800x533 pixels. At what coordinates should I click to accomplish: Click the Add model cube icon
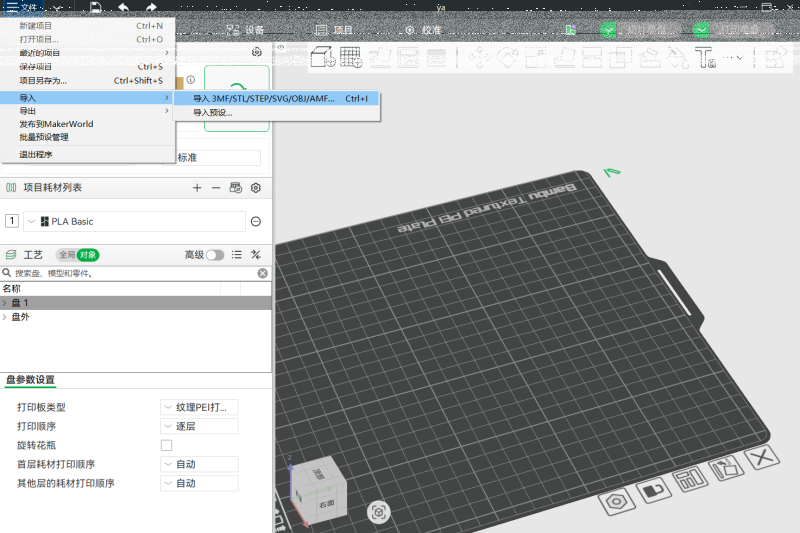[x=323, y=58]
